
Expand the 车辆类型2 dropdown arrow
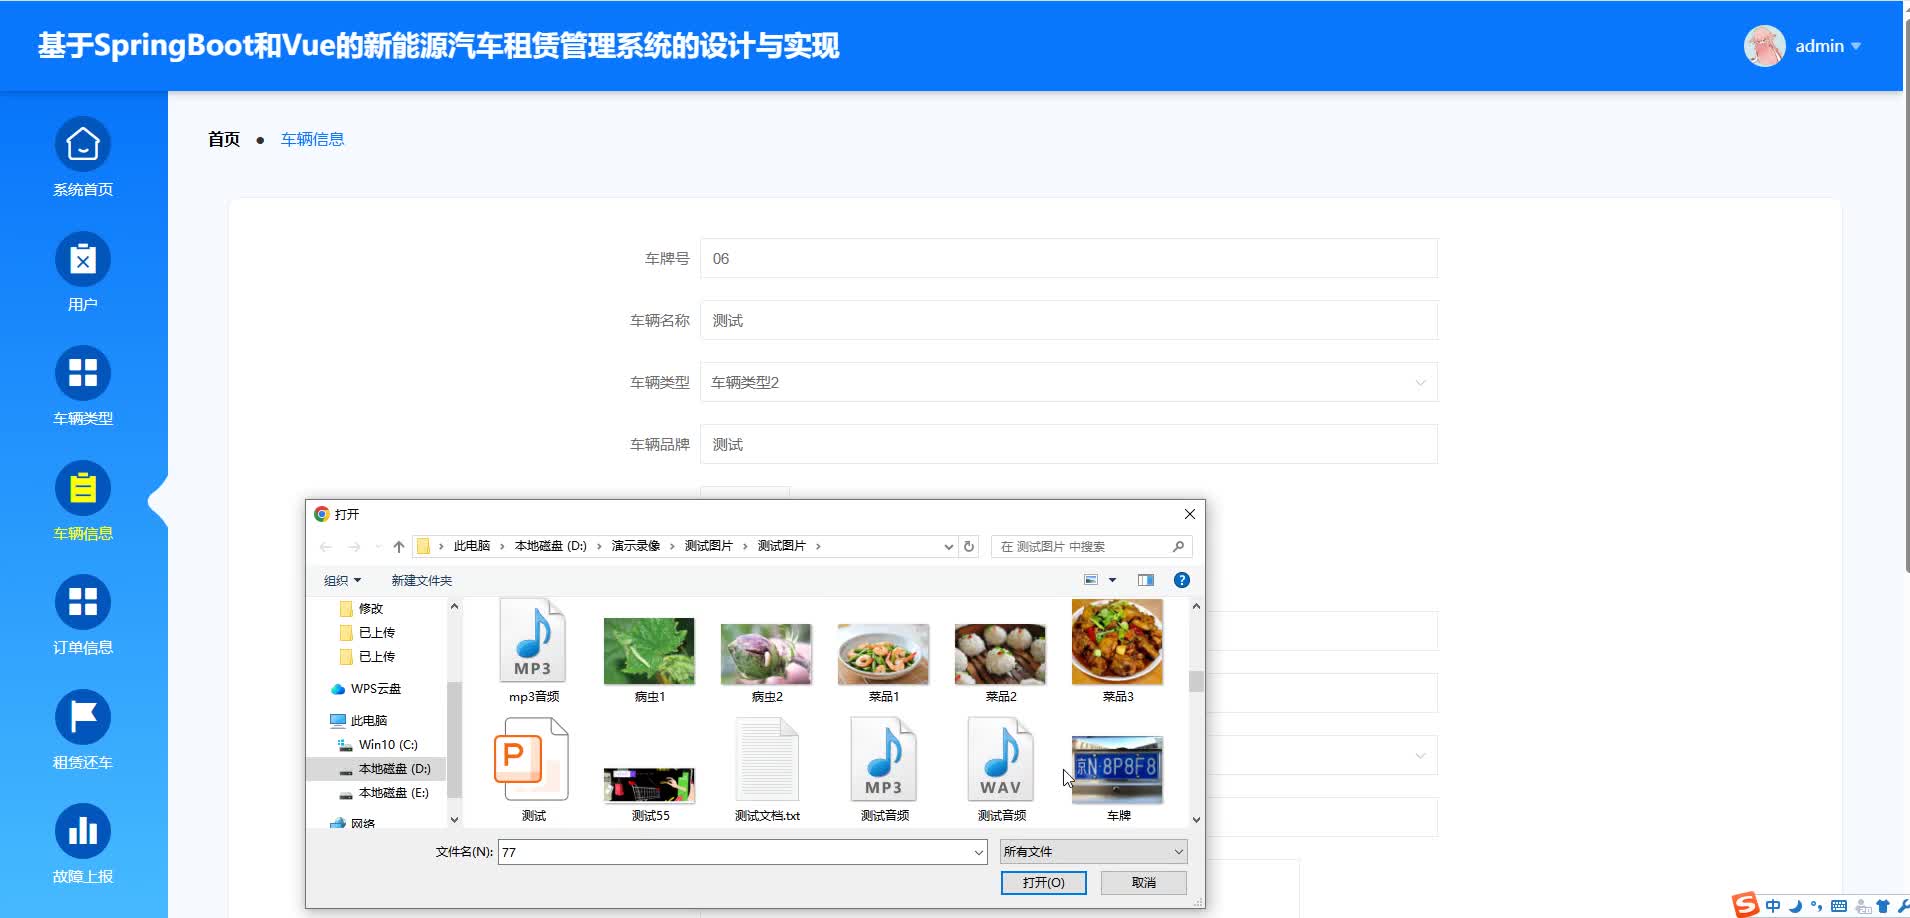pyautogui.click(x=1420, y=382)
